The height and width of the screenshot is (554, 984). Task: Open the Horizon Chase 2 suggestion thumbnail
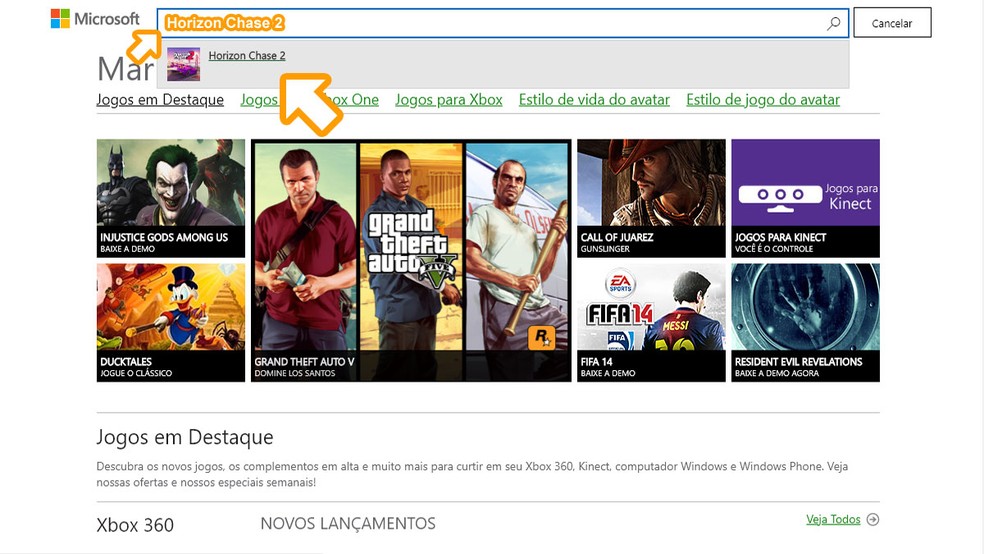click(x=183, y=64)
